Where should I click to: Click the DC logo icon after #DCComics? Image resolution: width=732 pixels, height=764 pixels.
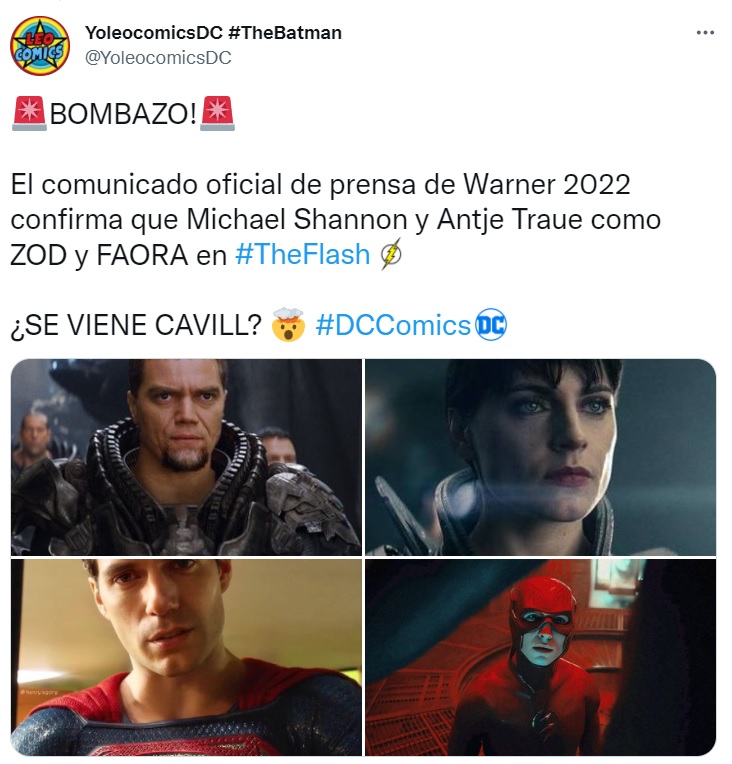pyautogui.click(x=491, y=325)
